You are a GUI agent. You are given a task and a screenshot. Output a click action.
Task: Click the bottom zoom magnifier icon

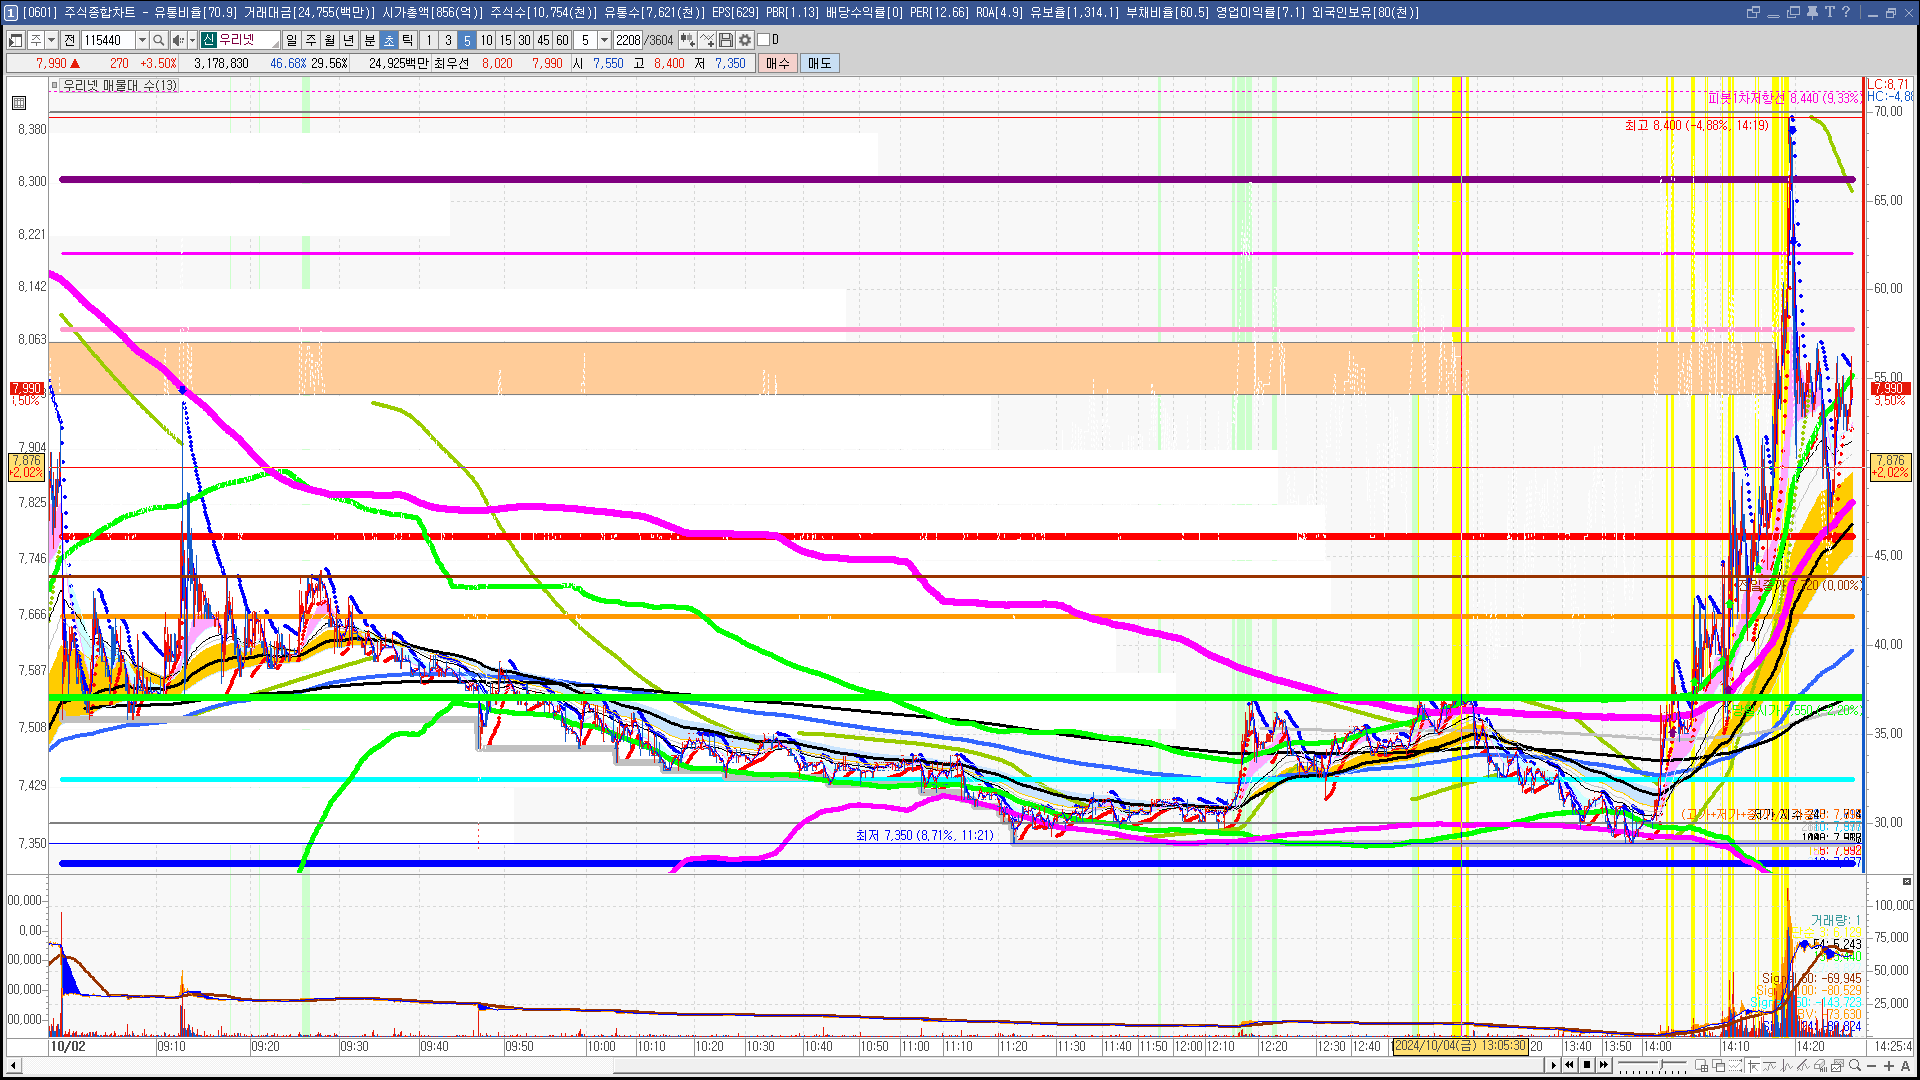pos(1855,1065)
